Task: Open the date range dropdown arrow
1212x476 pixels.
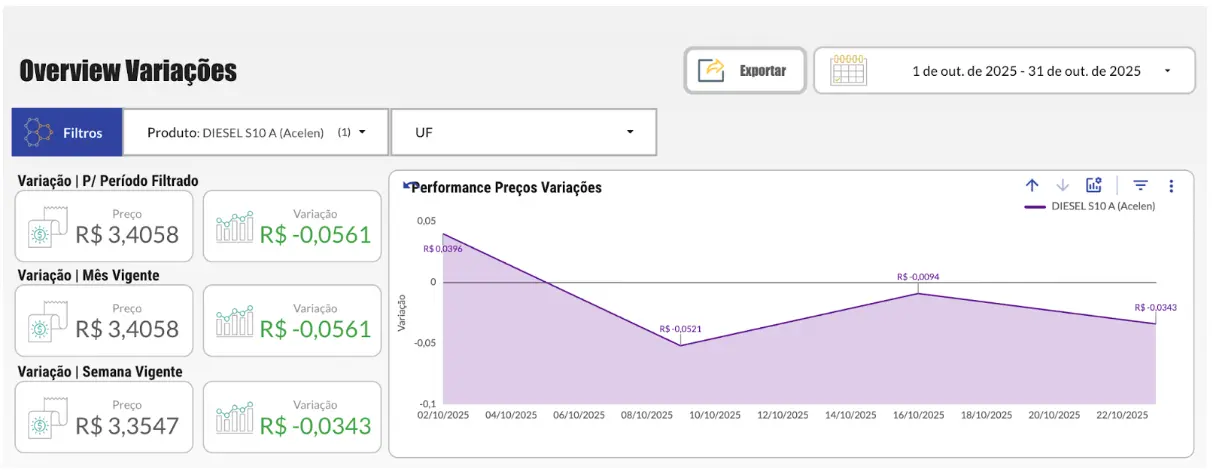Action: point(1167,71)
